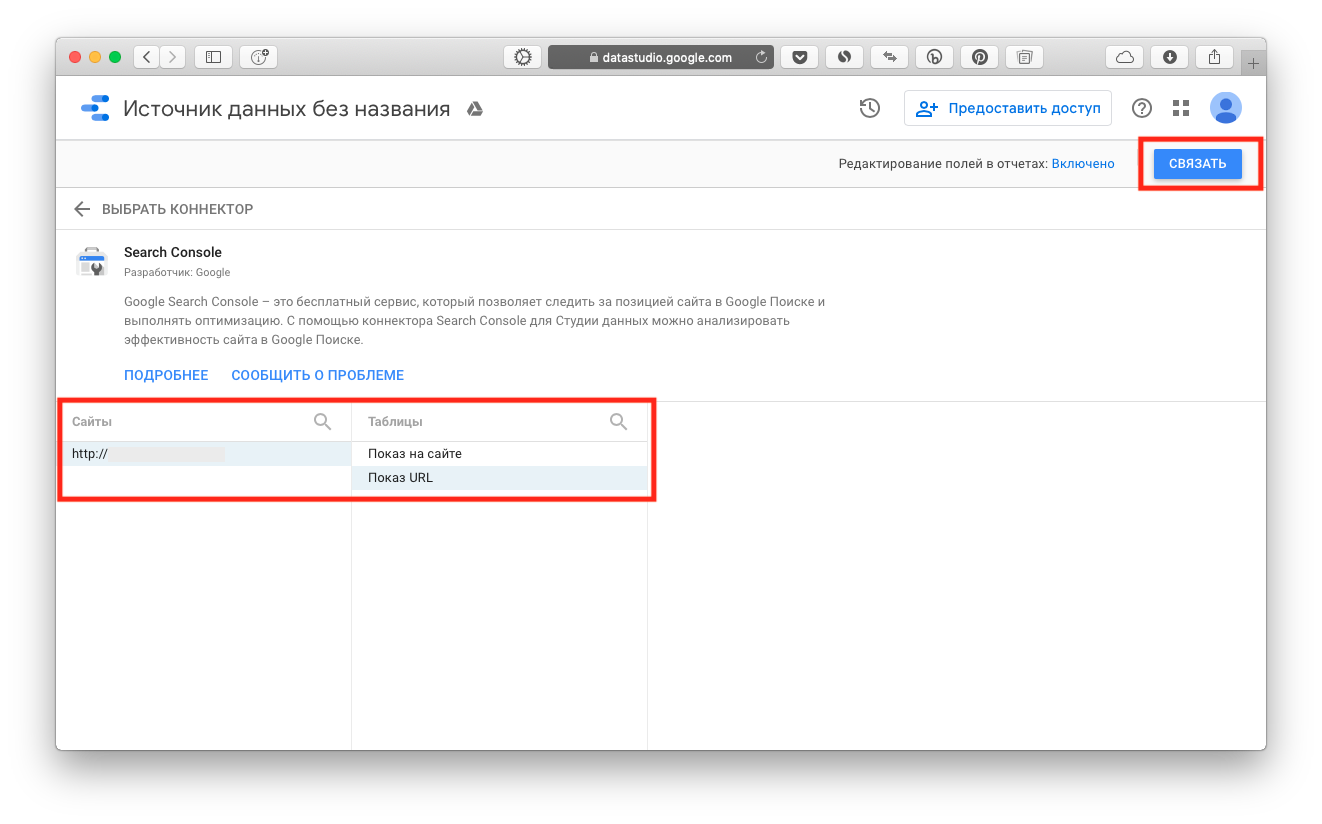
Task: Click the СВЯЗАТЬ button
Action: [x=1197, y=164]
